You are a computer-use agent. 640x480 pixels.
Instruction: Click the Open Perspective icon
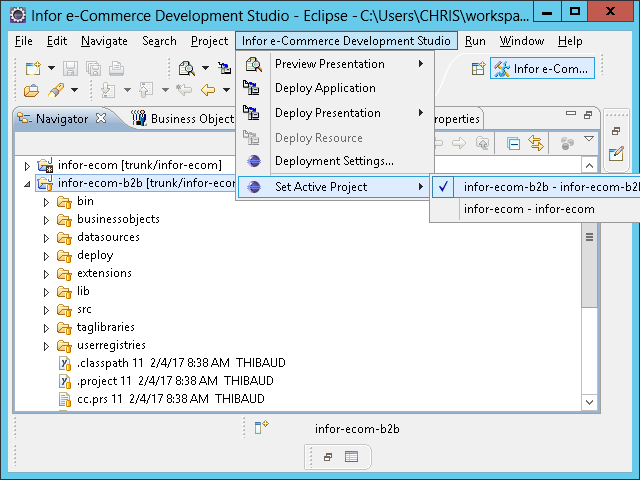tap(478, 68)
